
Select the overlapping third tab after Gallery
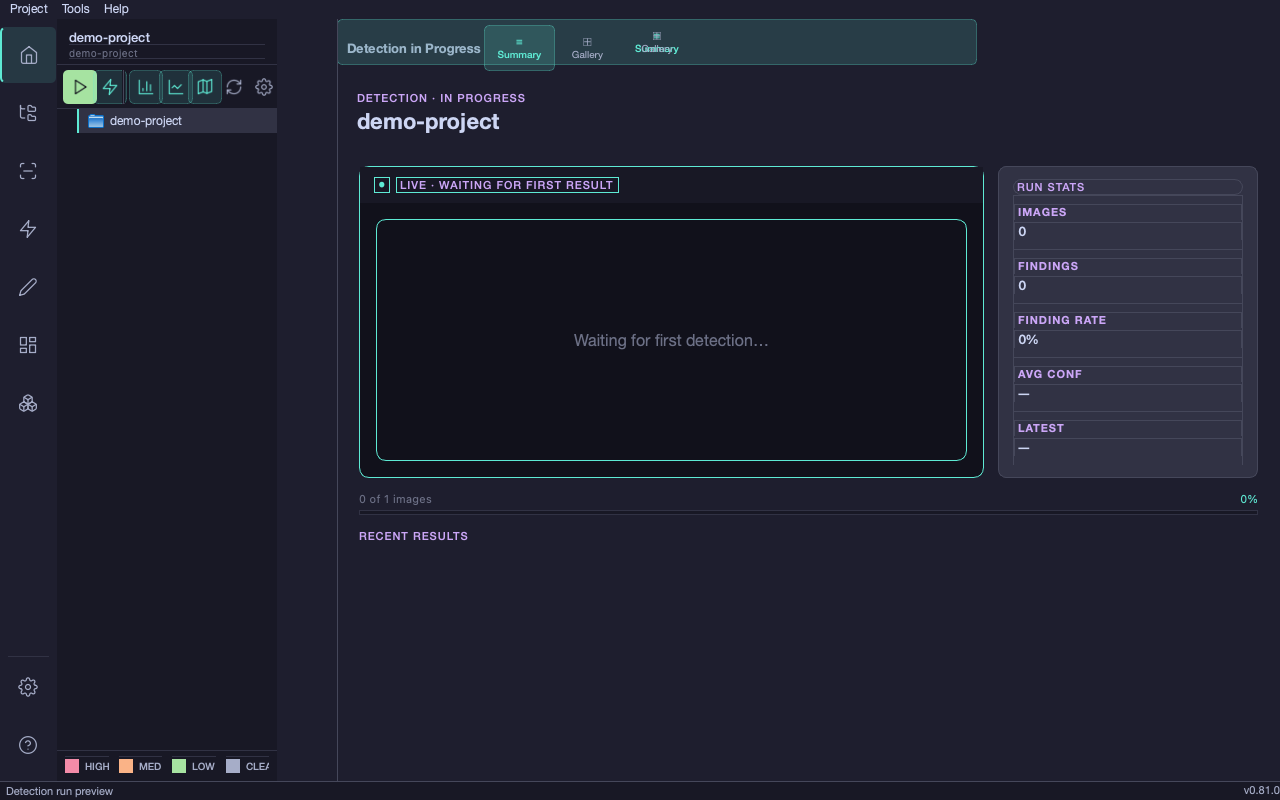point(657,43)
